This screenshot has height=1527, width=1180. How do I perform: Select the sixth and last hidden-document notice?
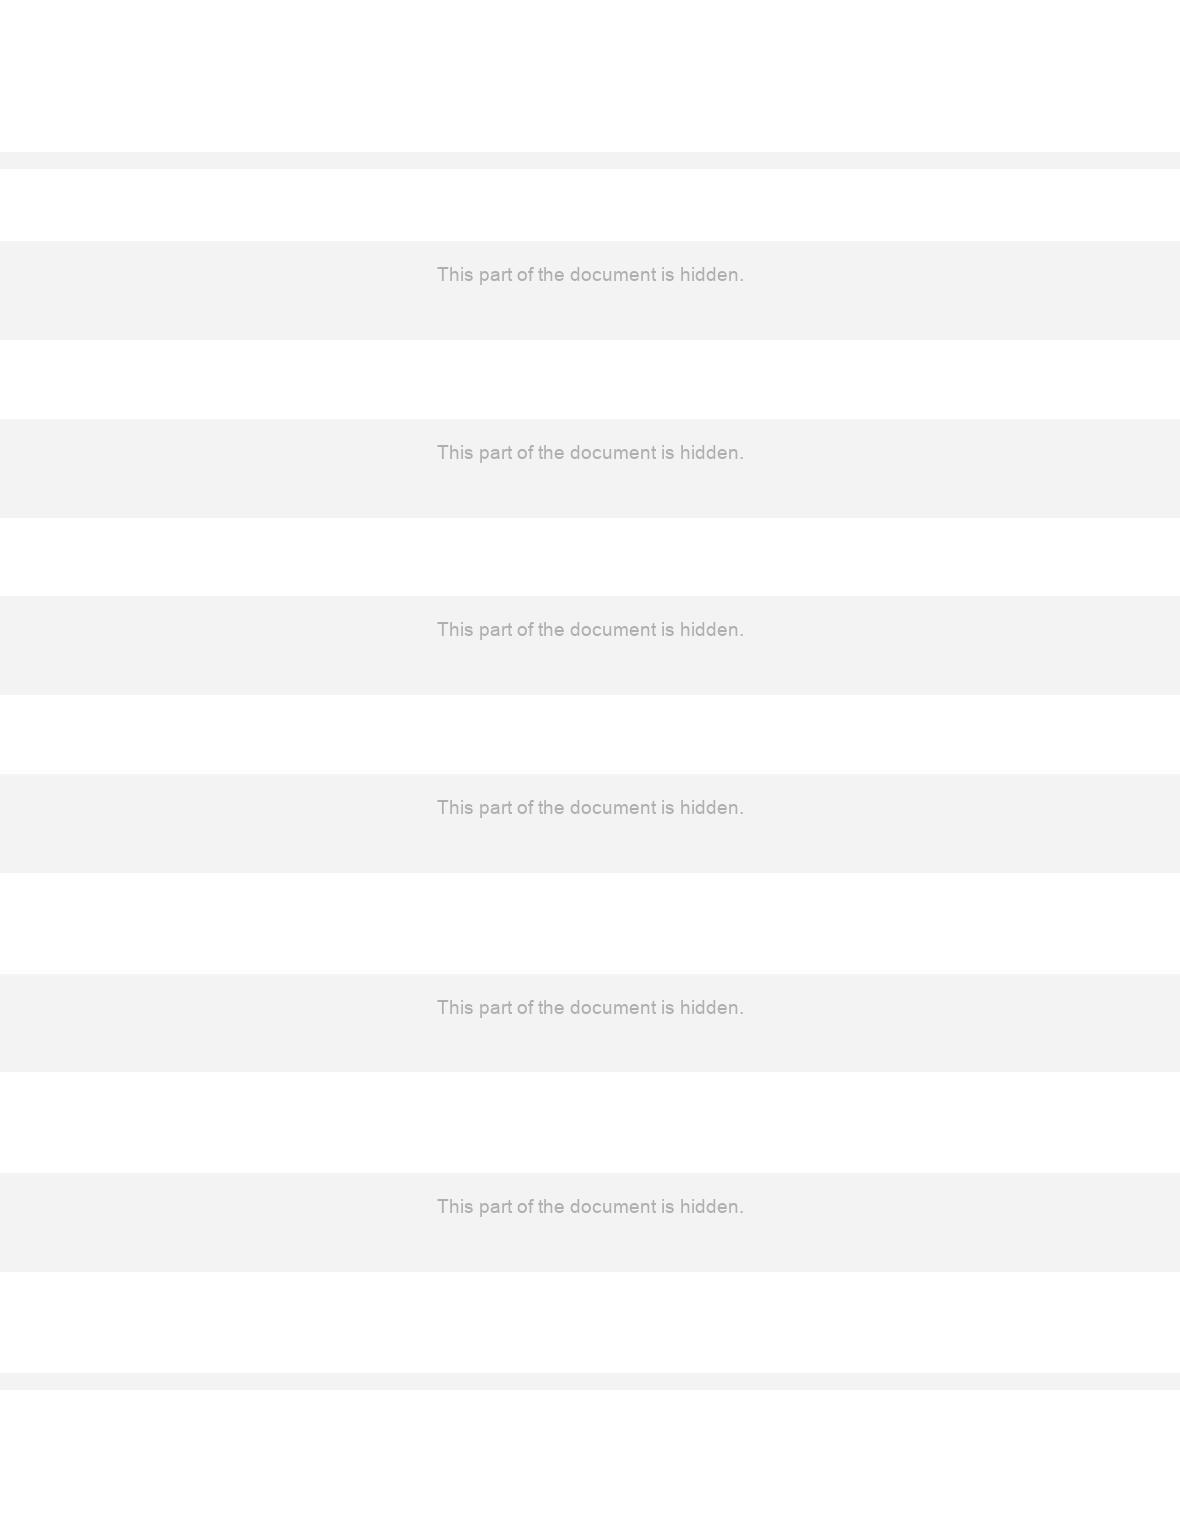click(590, 1206)
